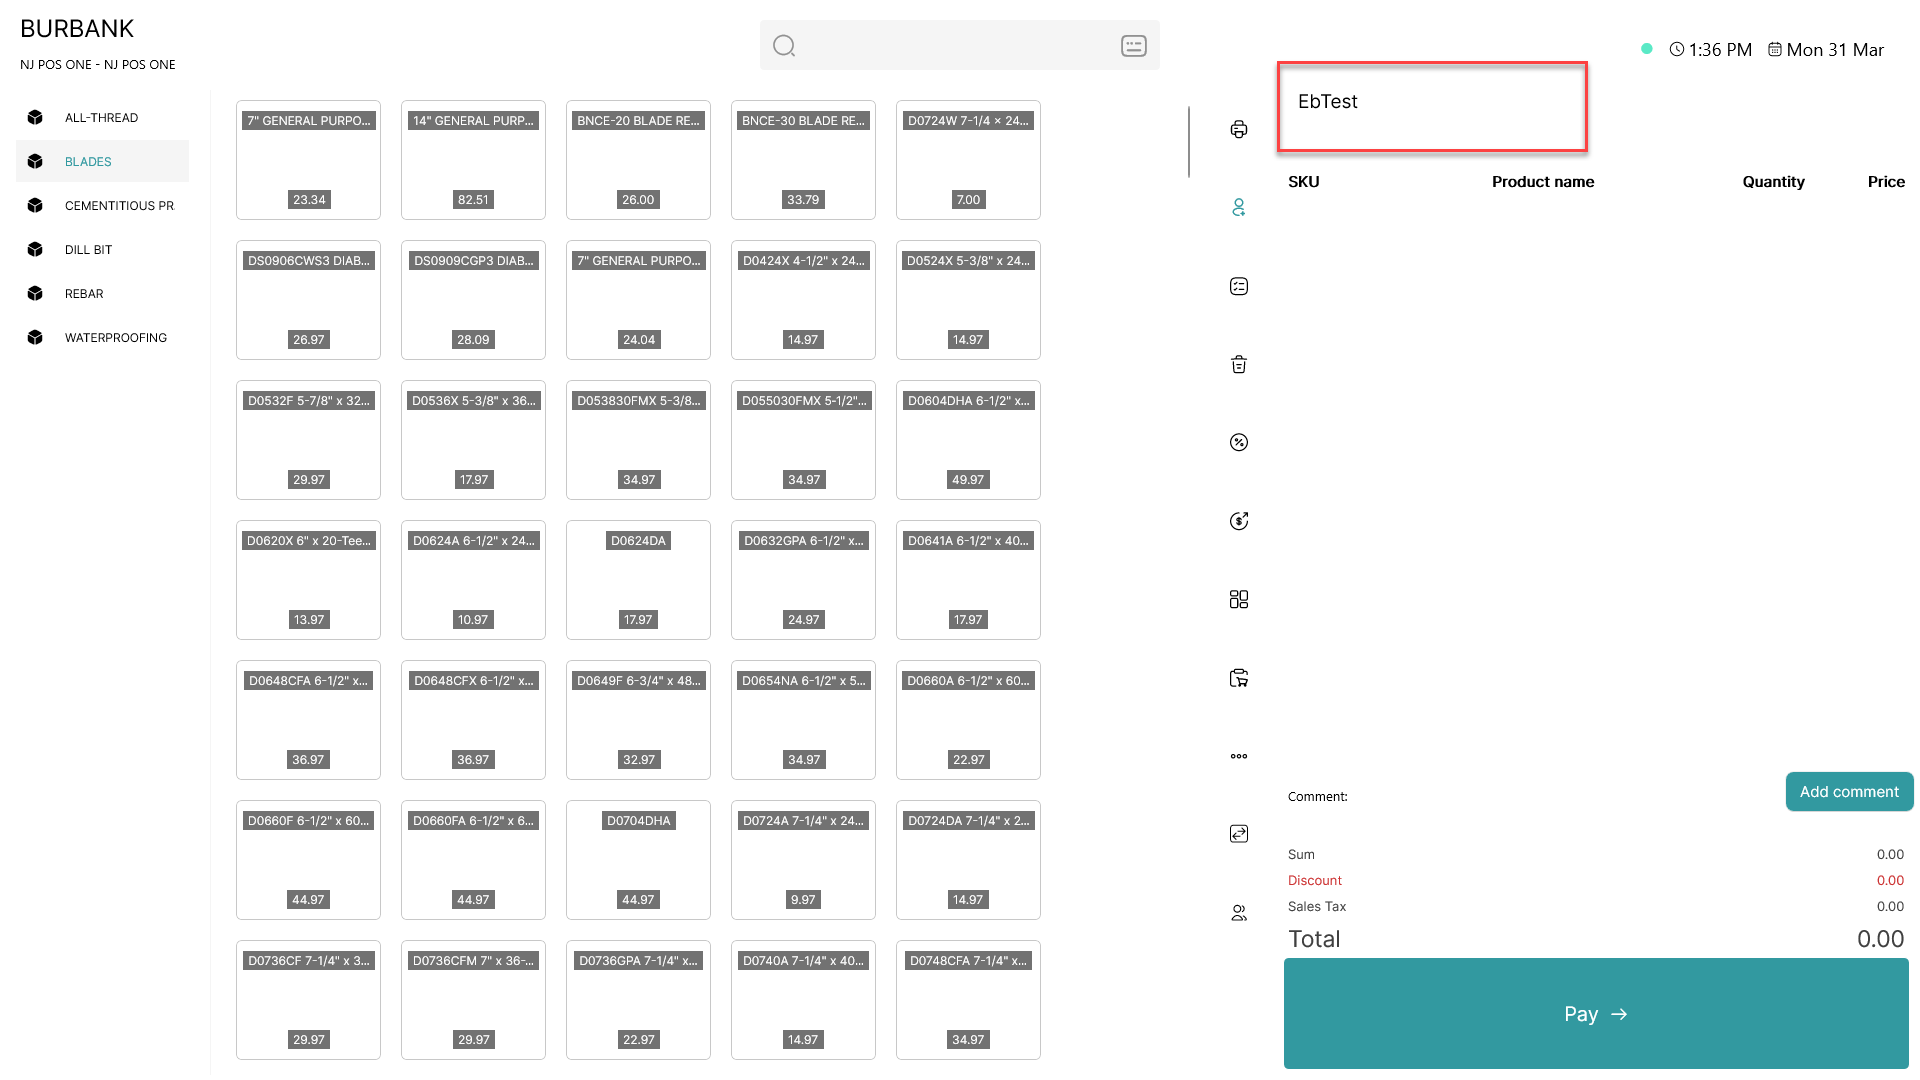Click the printer icon
This screenshot has width=1920, height=1080.
pos(1239,129)
